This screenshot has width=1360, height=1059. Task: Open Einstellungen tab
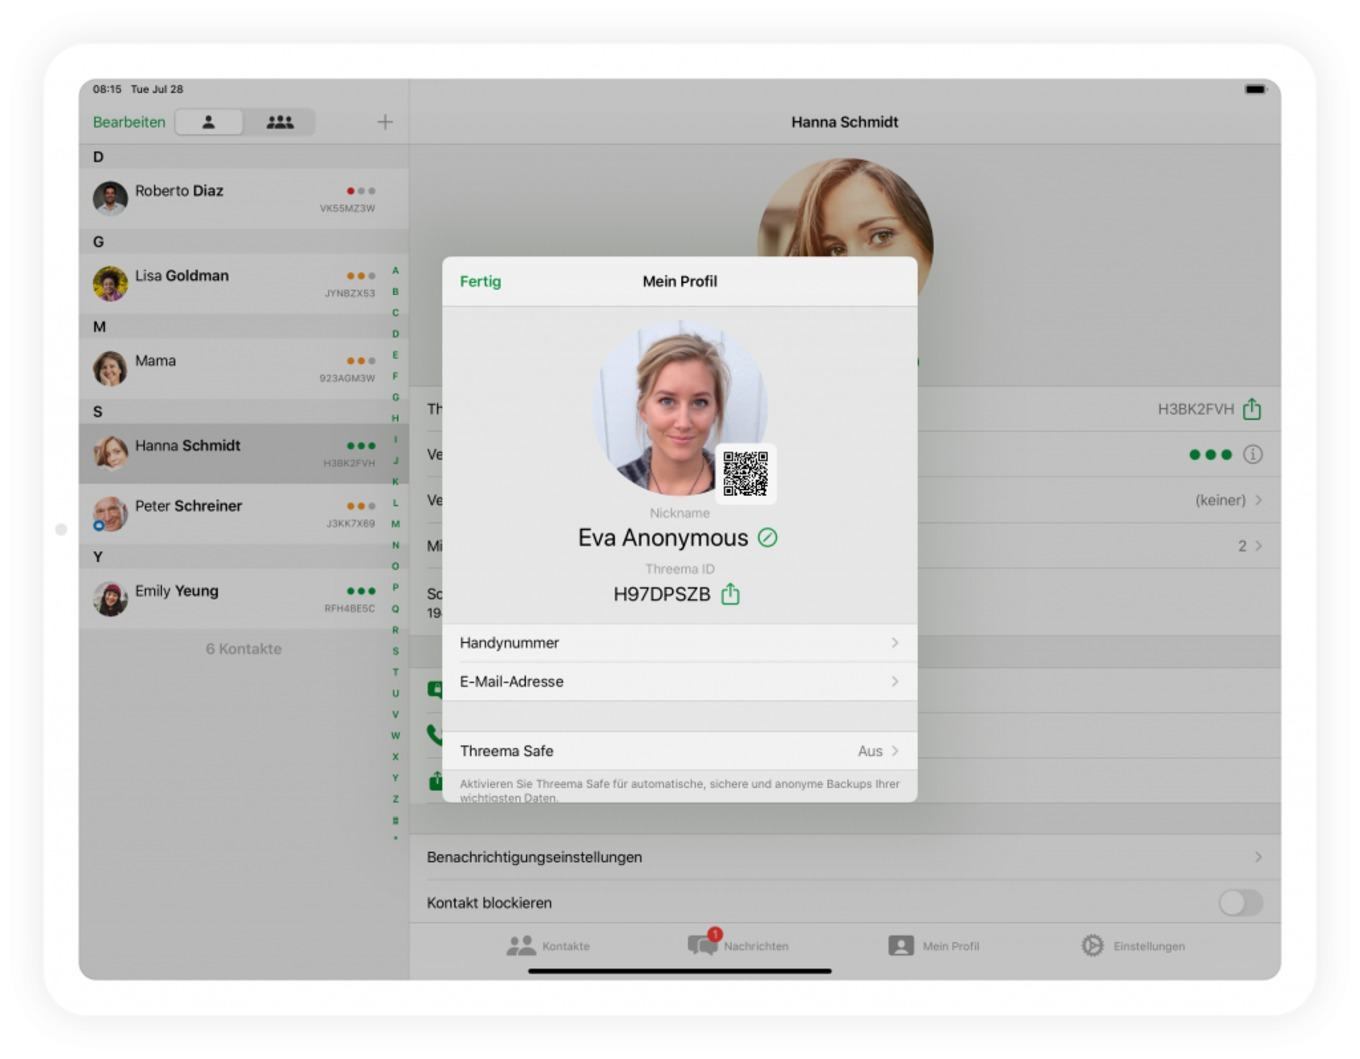tap(1133, 946)
